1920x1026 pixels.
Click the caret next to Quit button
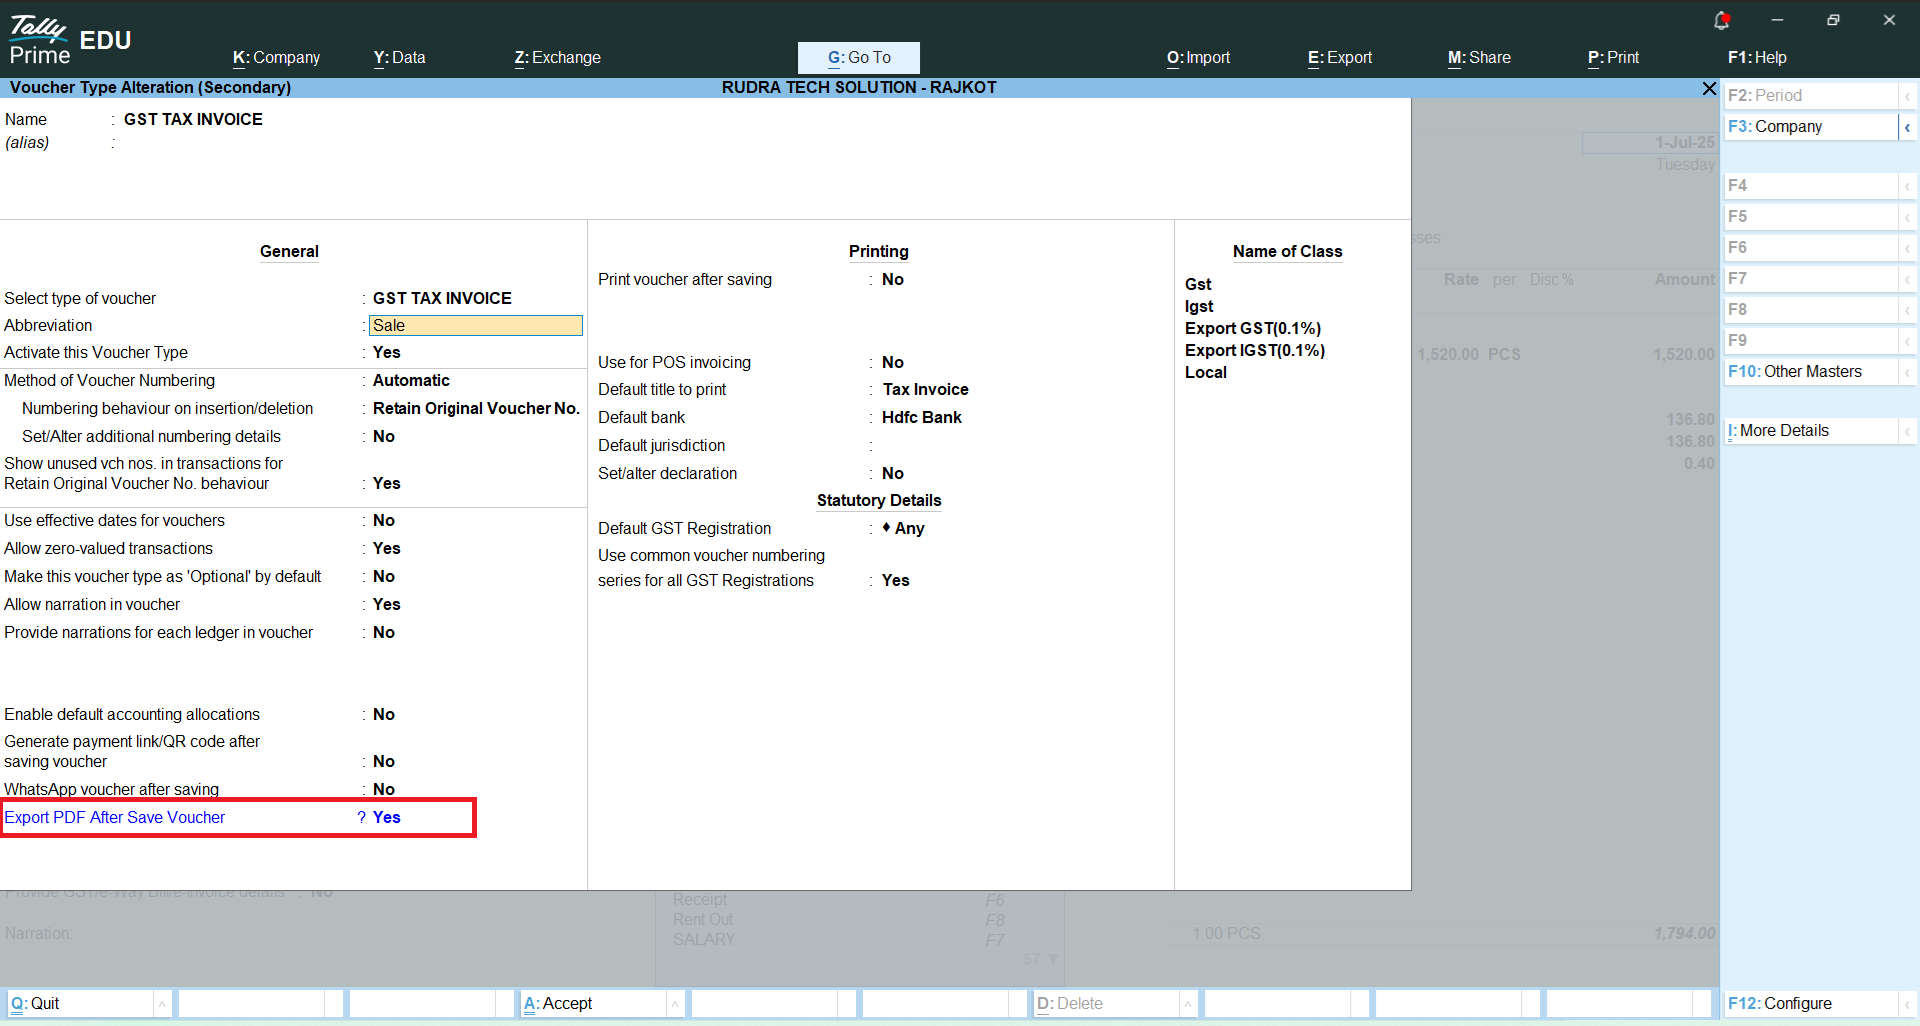[162, 1004]
